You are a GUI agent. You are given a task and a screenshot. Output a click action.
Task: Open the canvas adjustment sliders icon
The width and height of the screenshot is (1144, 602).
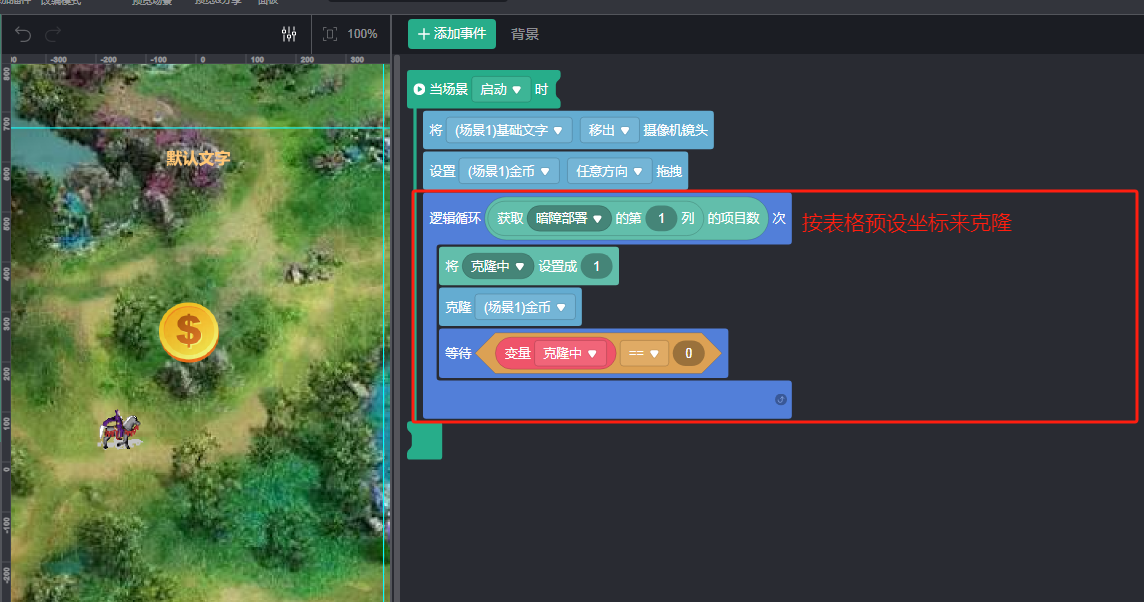[289, 34]
